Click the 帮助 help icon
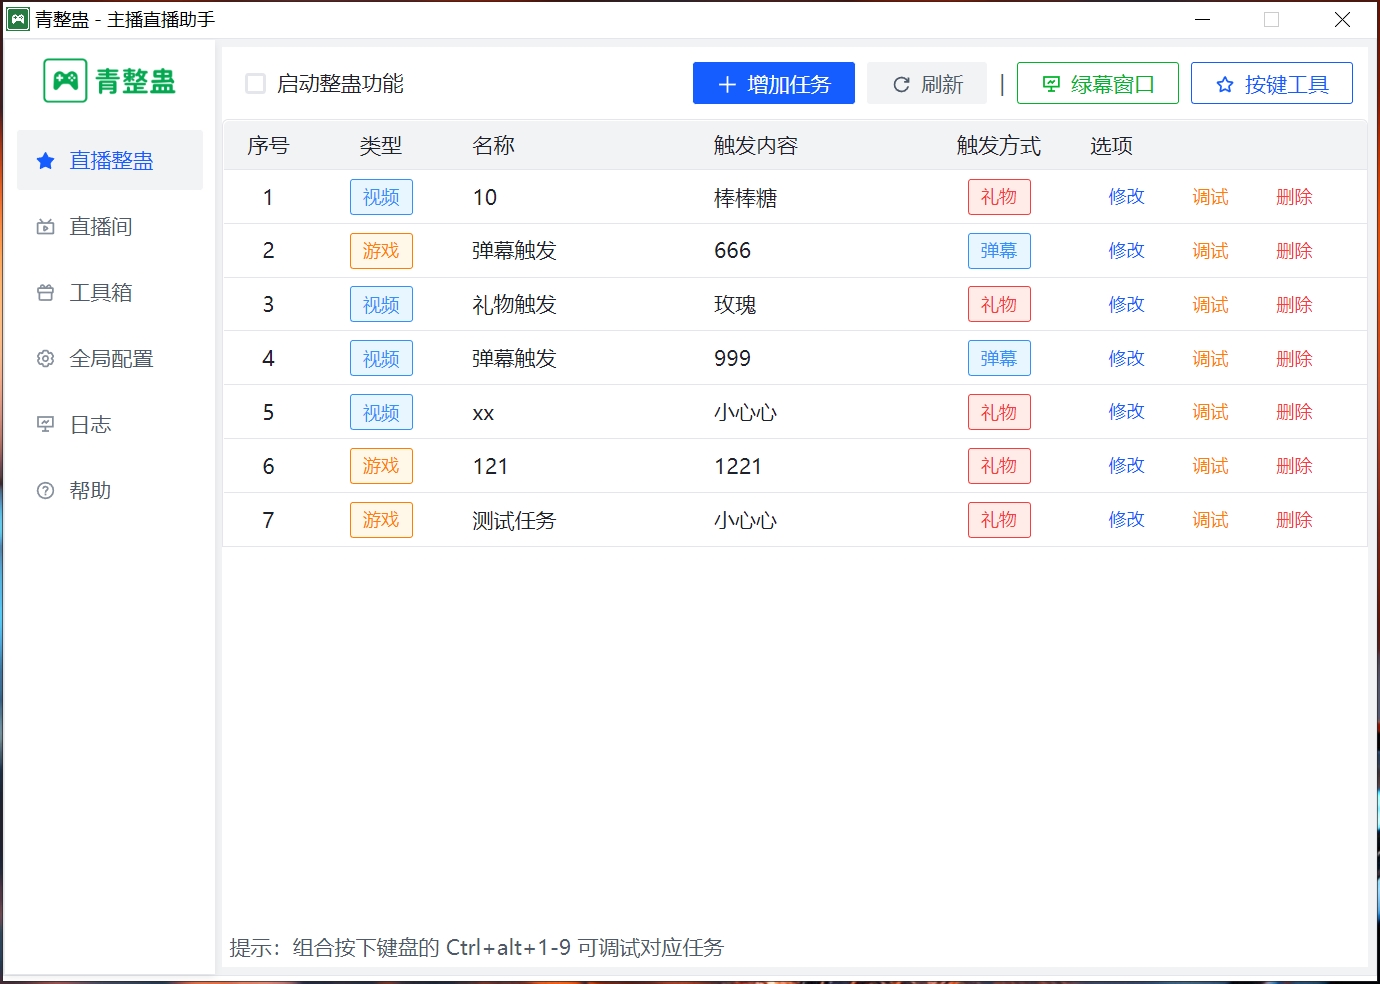 [x=45, y=490]
